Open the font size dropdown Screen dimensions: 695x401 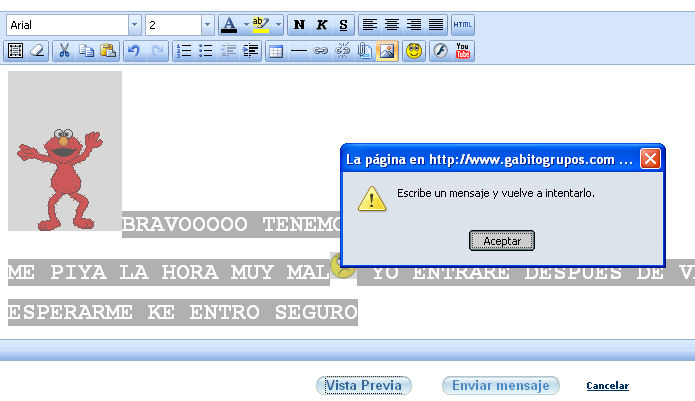(207, 24)
